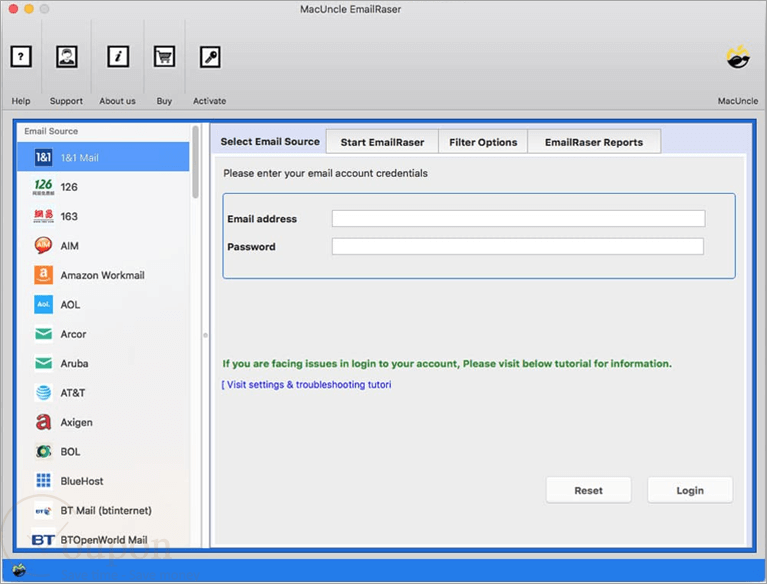Open the About us info icon
The image size is (767, 584).
click(x=118, y=57)
